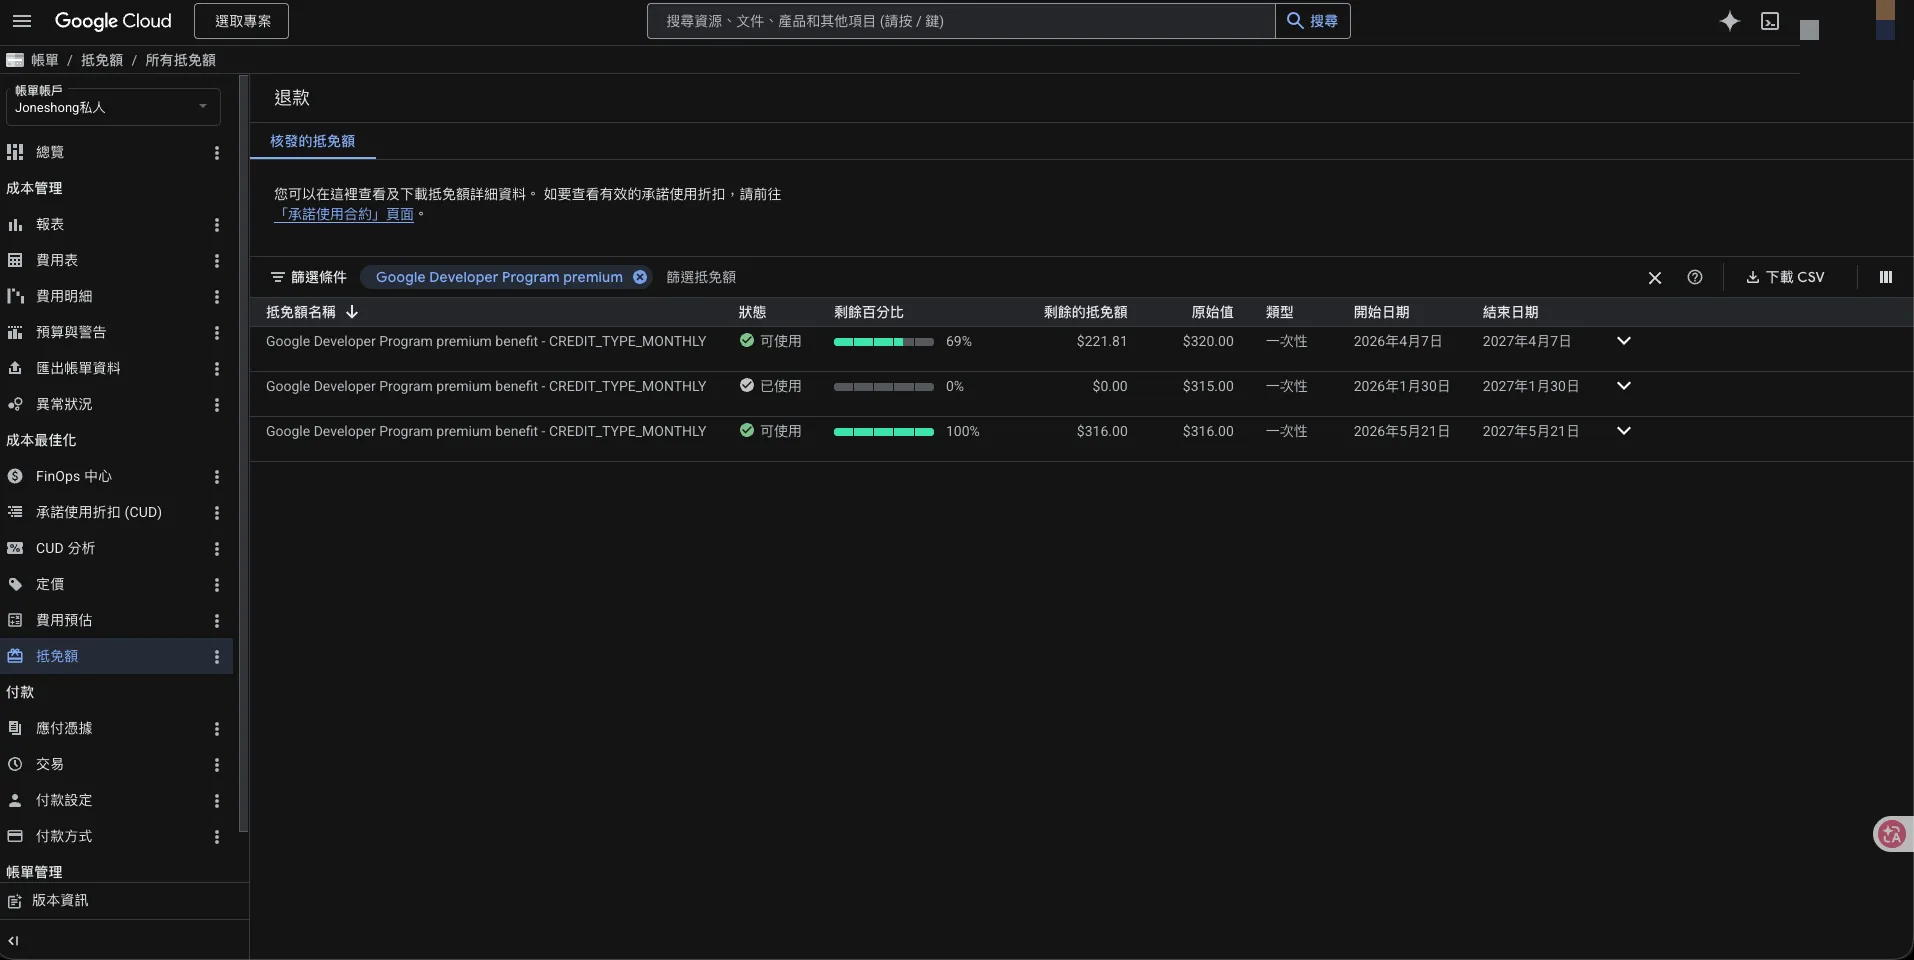Open more options for FinOps 中心
Image resolution: width=1914 pixels, height=960 pixels.
click(x=217, y=477)
